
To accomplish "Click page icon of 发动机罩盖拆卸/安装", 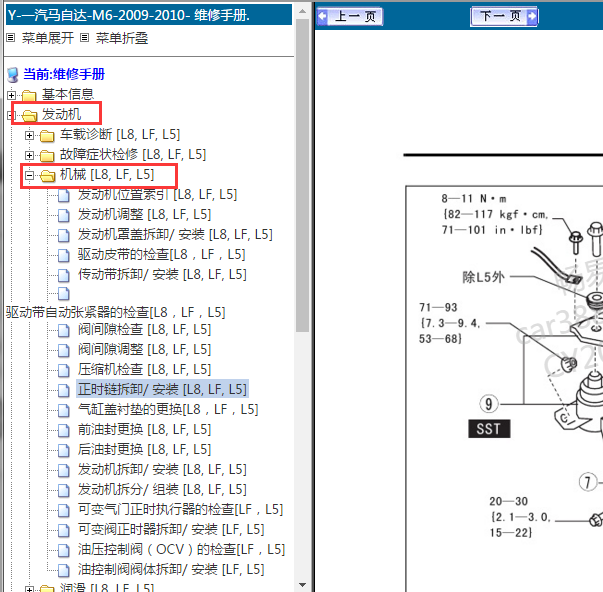I will pos(64,235).
